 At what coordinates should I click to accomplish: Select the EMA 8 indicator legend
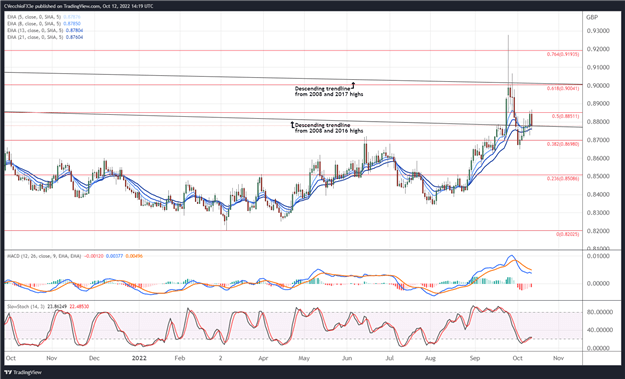coord(44,24)
